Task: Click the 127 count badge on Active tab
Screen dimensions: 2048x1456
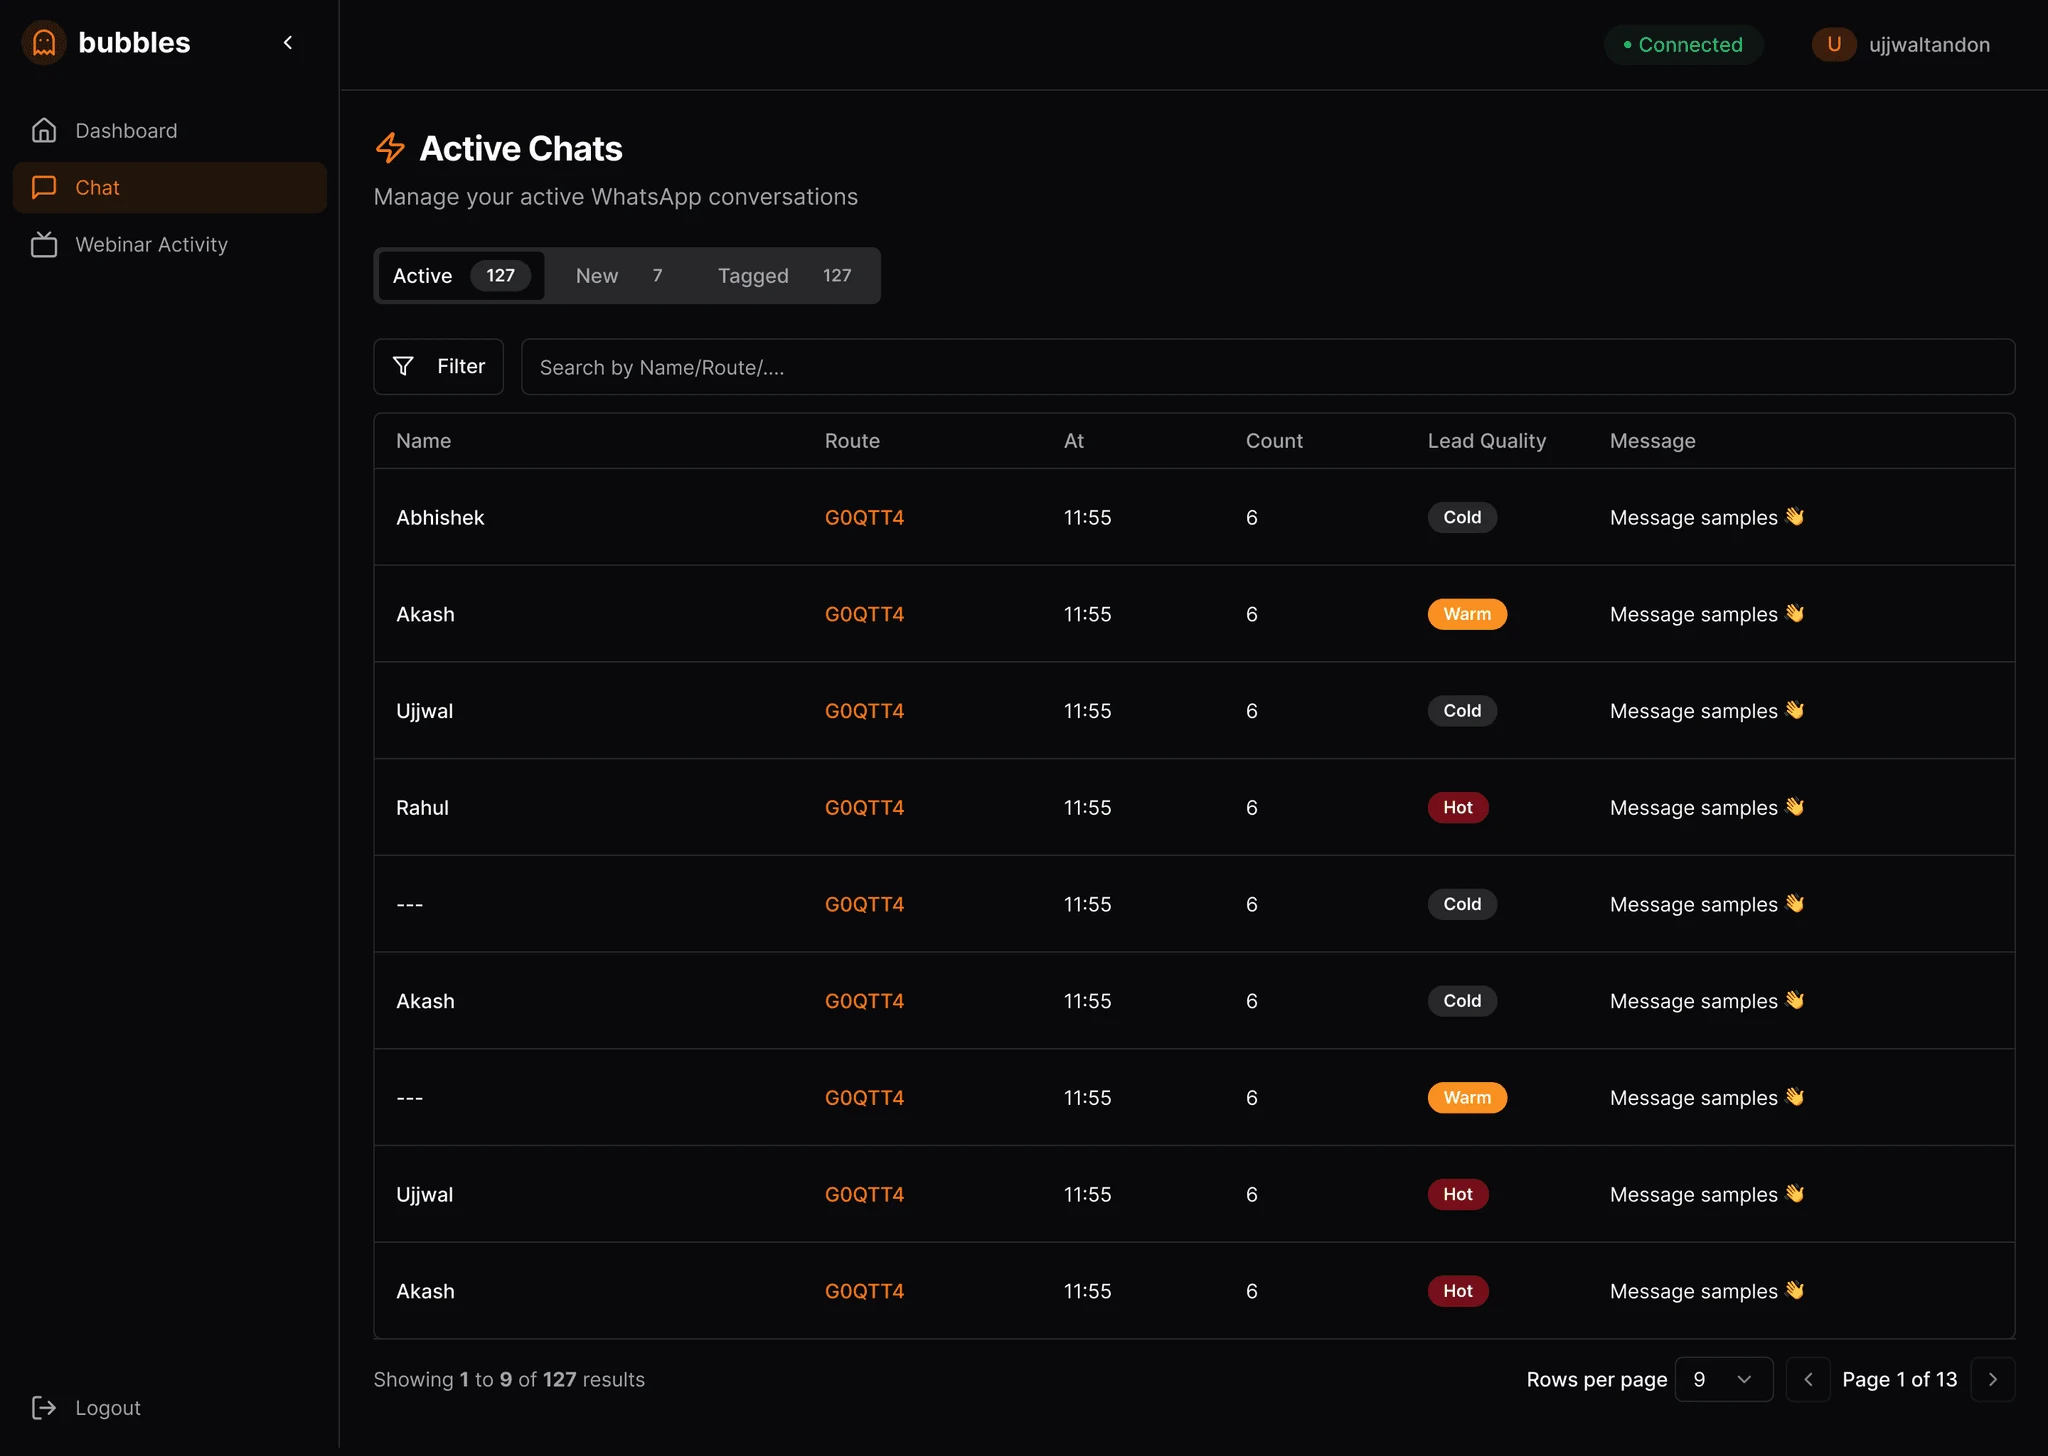Action: coord(500,275)
